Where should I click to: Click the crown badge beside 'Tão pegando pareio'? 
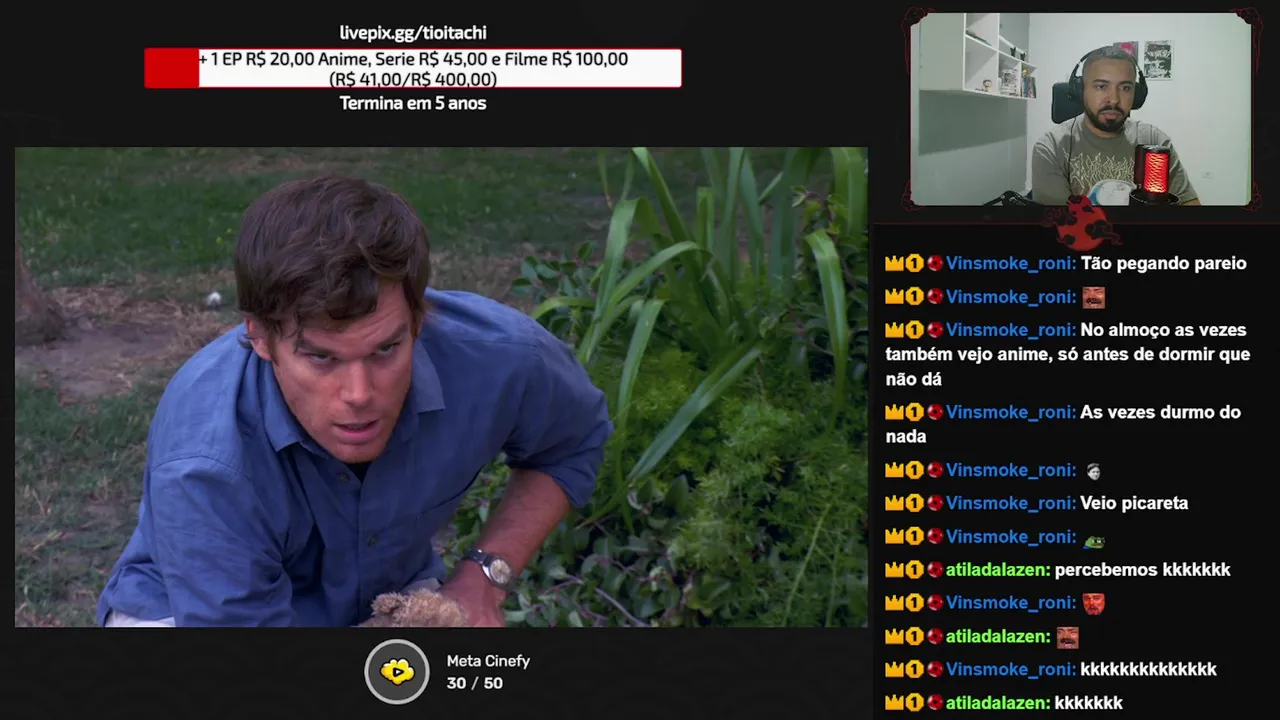point(894,264)
